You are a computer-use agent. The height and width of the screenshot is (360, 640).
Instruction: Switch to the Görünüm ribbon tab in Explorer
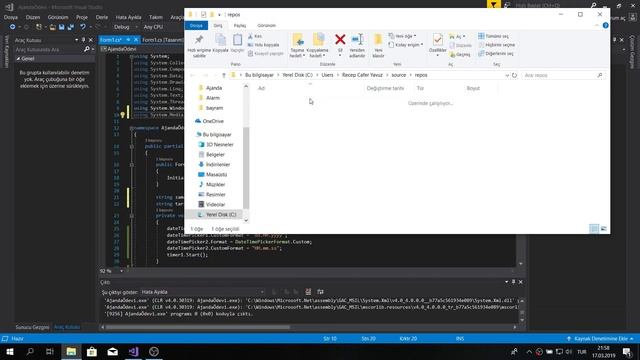coord(267,25)
